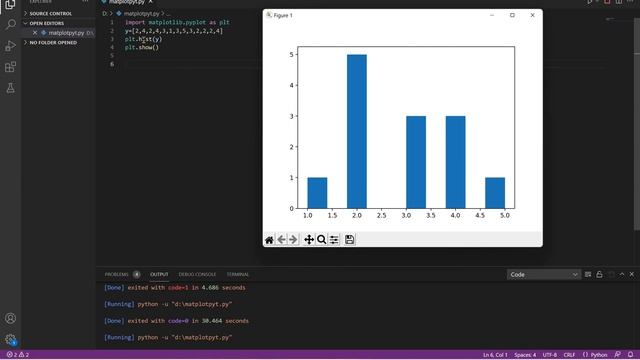Go back to previous plot view
The height and width of the screenshot is (360, 640).
[x=282, y=240]
